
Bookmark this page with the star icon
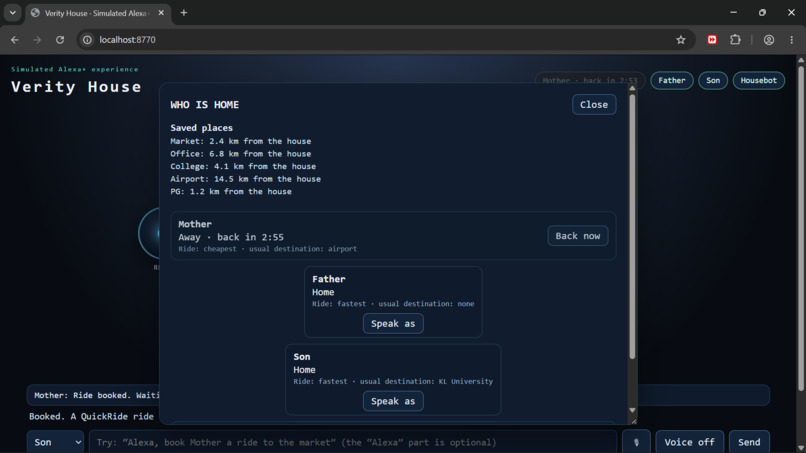[681, 40]
